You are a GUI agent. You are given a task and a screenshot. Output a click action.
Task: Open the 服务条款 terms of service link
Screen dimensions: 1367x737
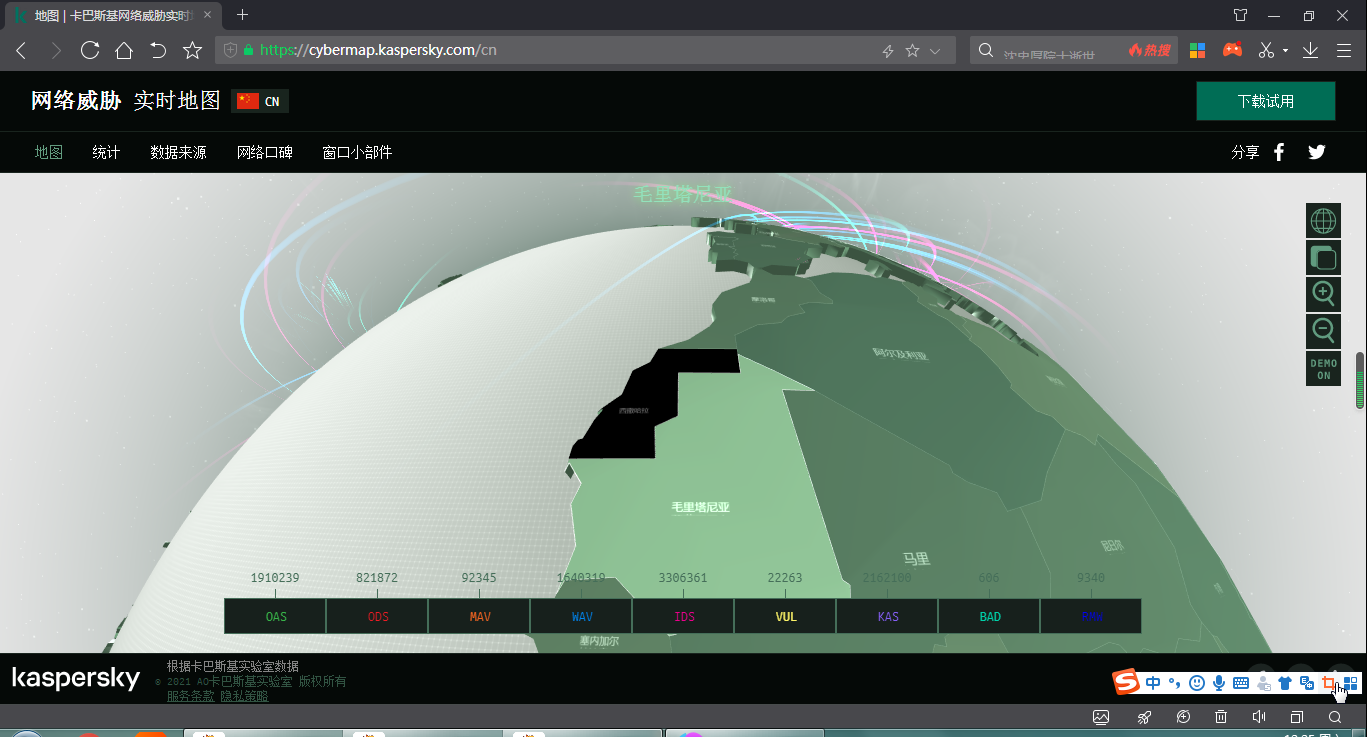(190, 696)
